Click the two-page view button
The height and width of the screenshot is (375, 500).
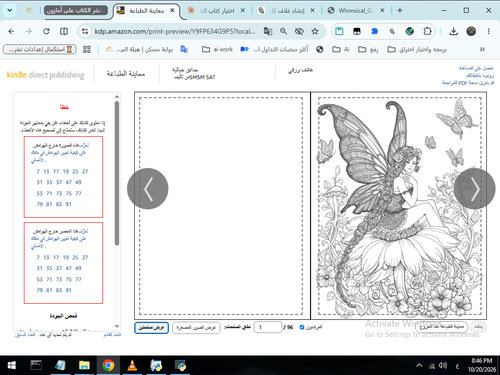click(x=151, y=328)
